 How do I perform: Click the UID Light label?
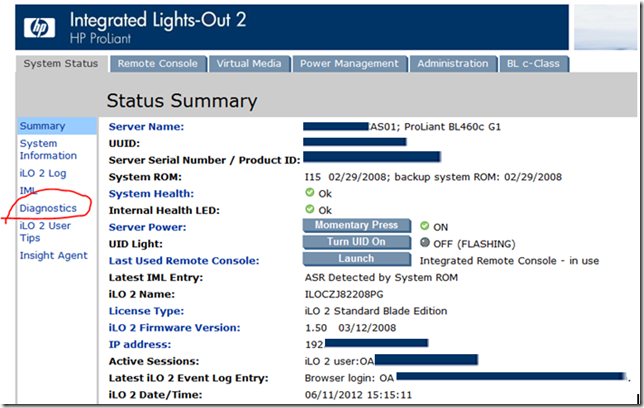(136, 244)
